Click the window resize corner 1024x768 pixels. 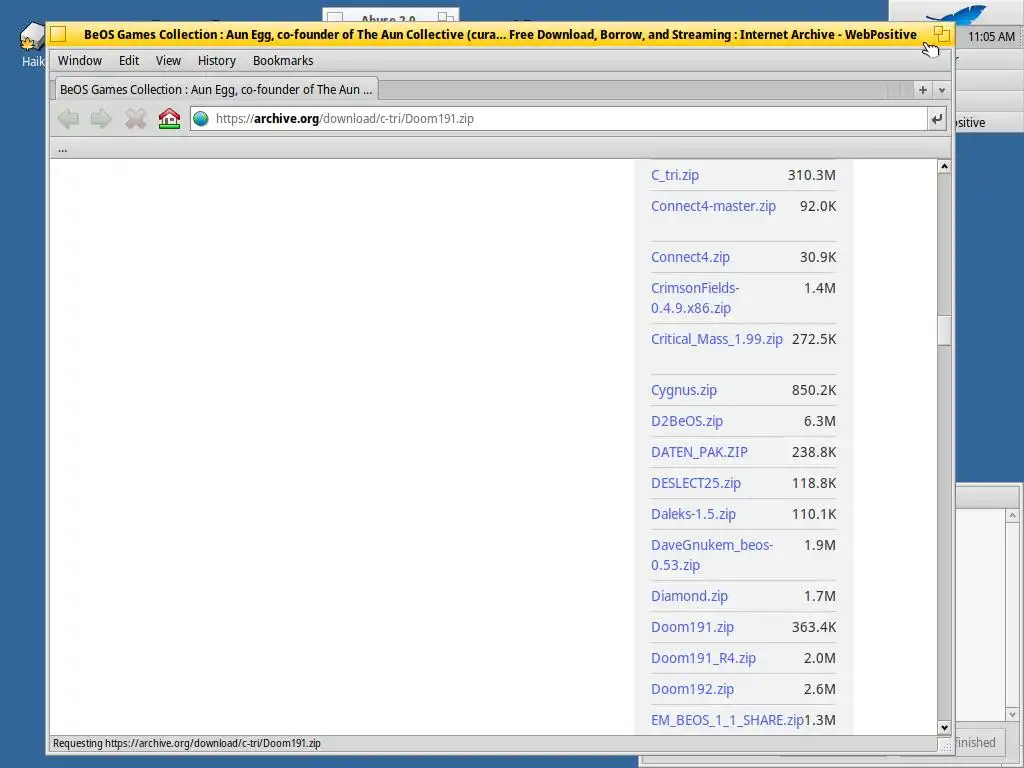tap(945, 744)
